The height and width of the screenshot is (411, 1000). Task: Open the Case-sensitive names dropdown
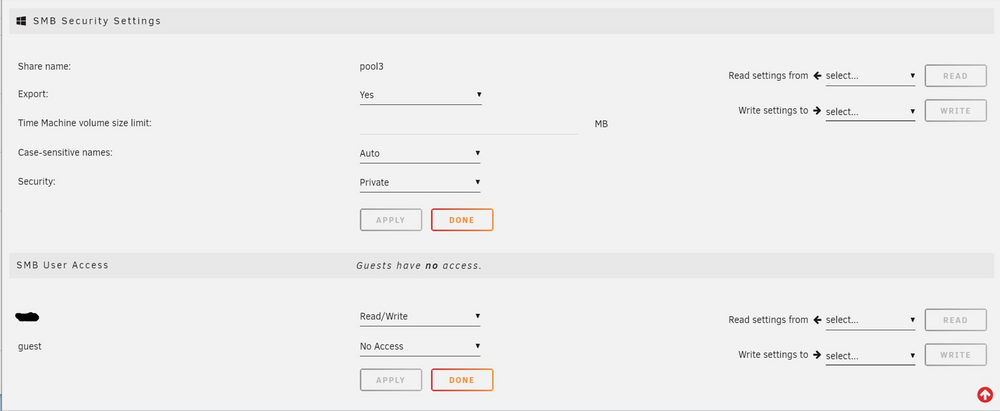click(420, 154)
